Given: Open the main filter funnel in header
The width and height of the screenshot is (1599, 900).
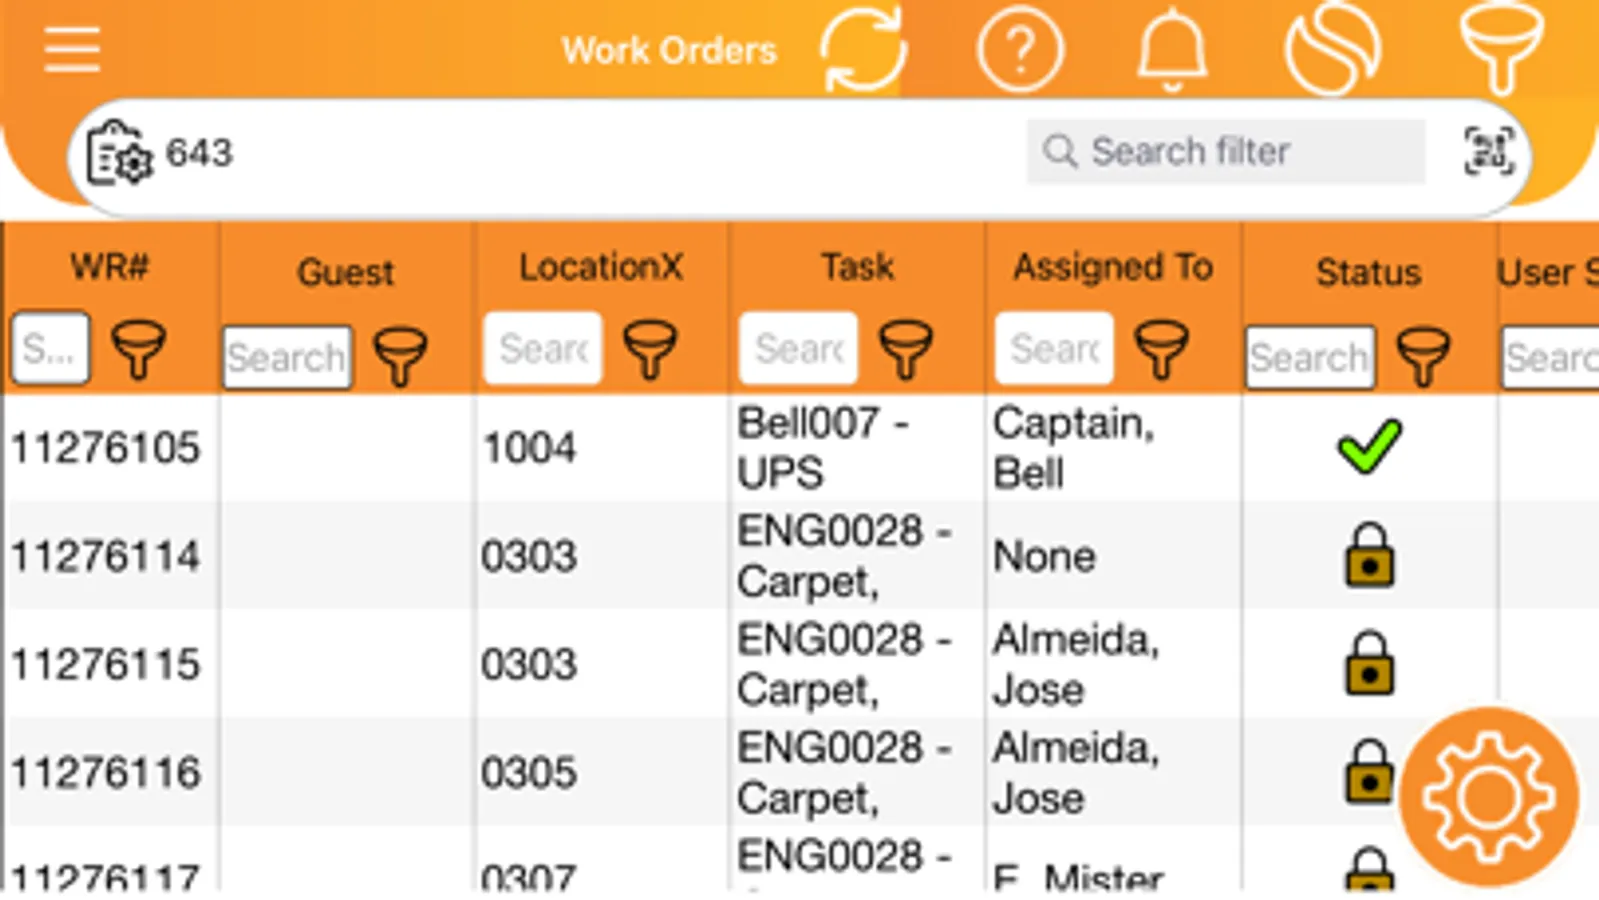Looking at the screenshot, I should click(x=1501, y=48).
